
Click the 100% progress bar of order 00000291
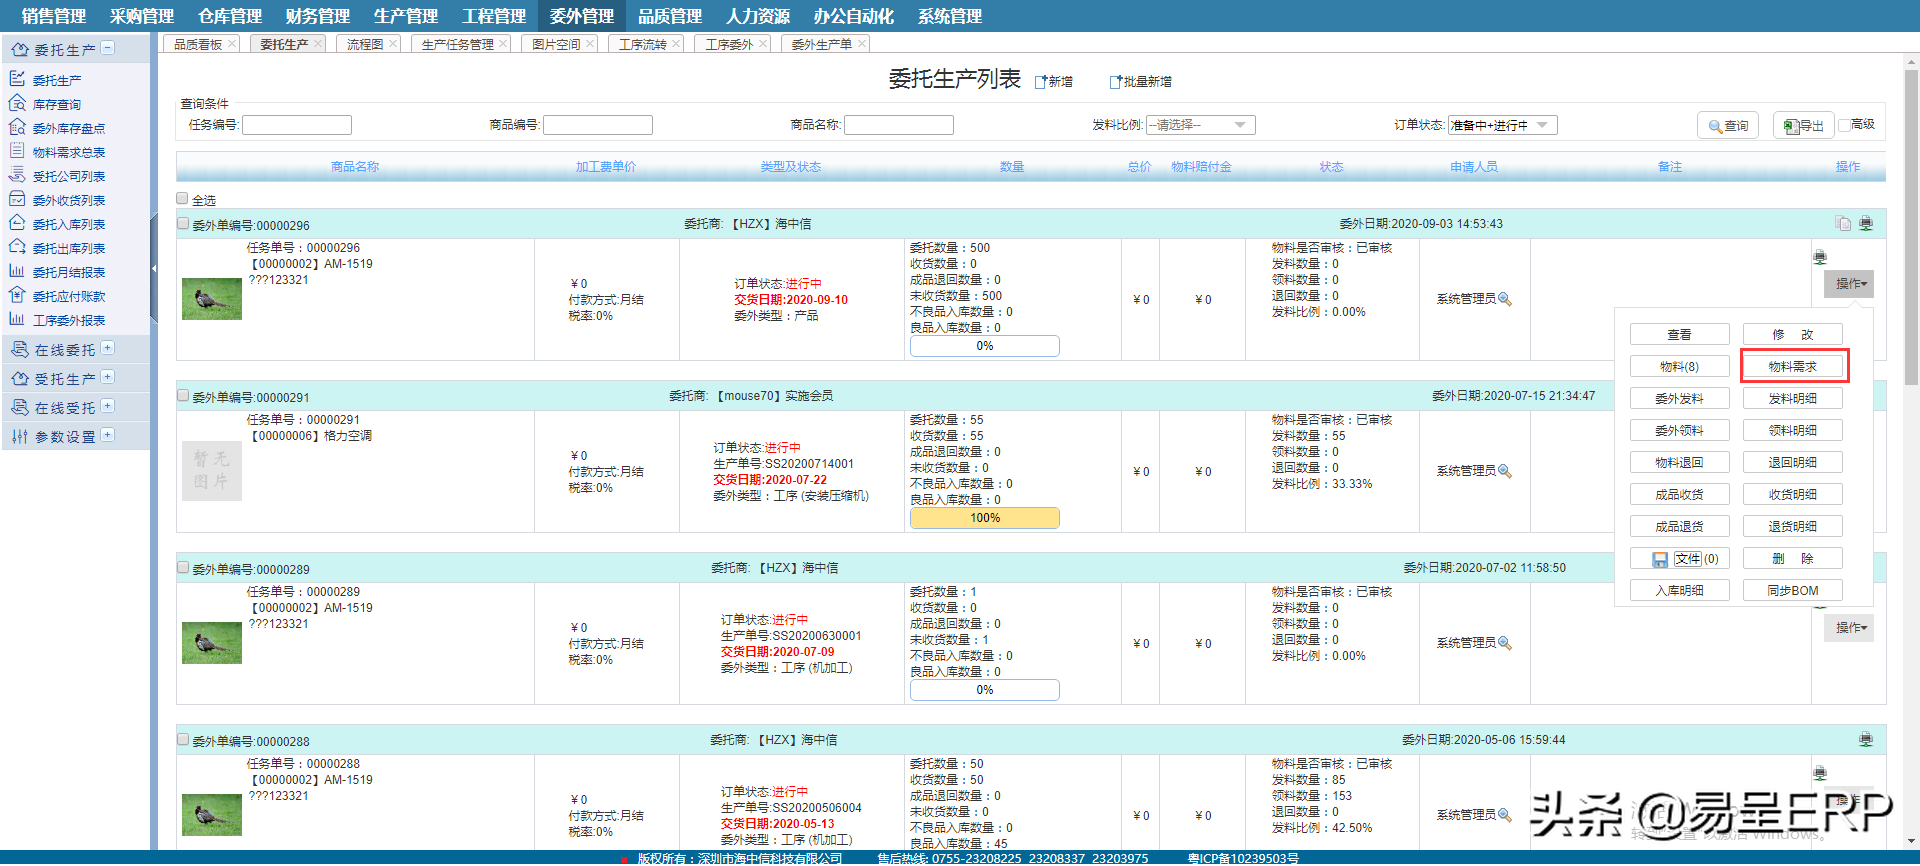click(984, 518)
